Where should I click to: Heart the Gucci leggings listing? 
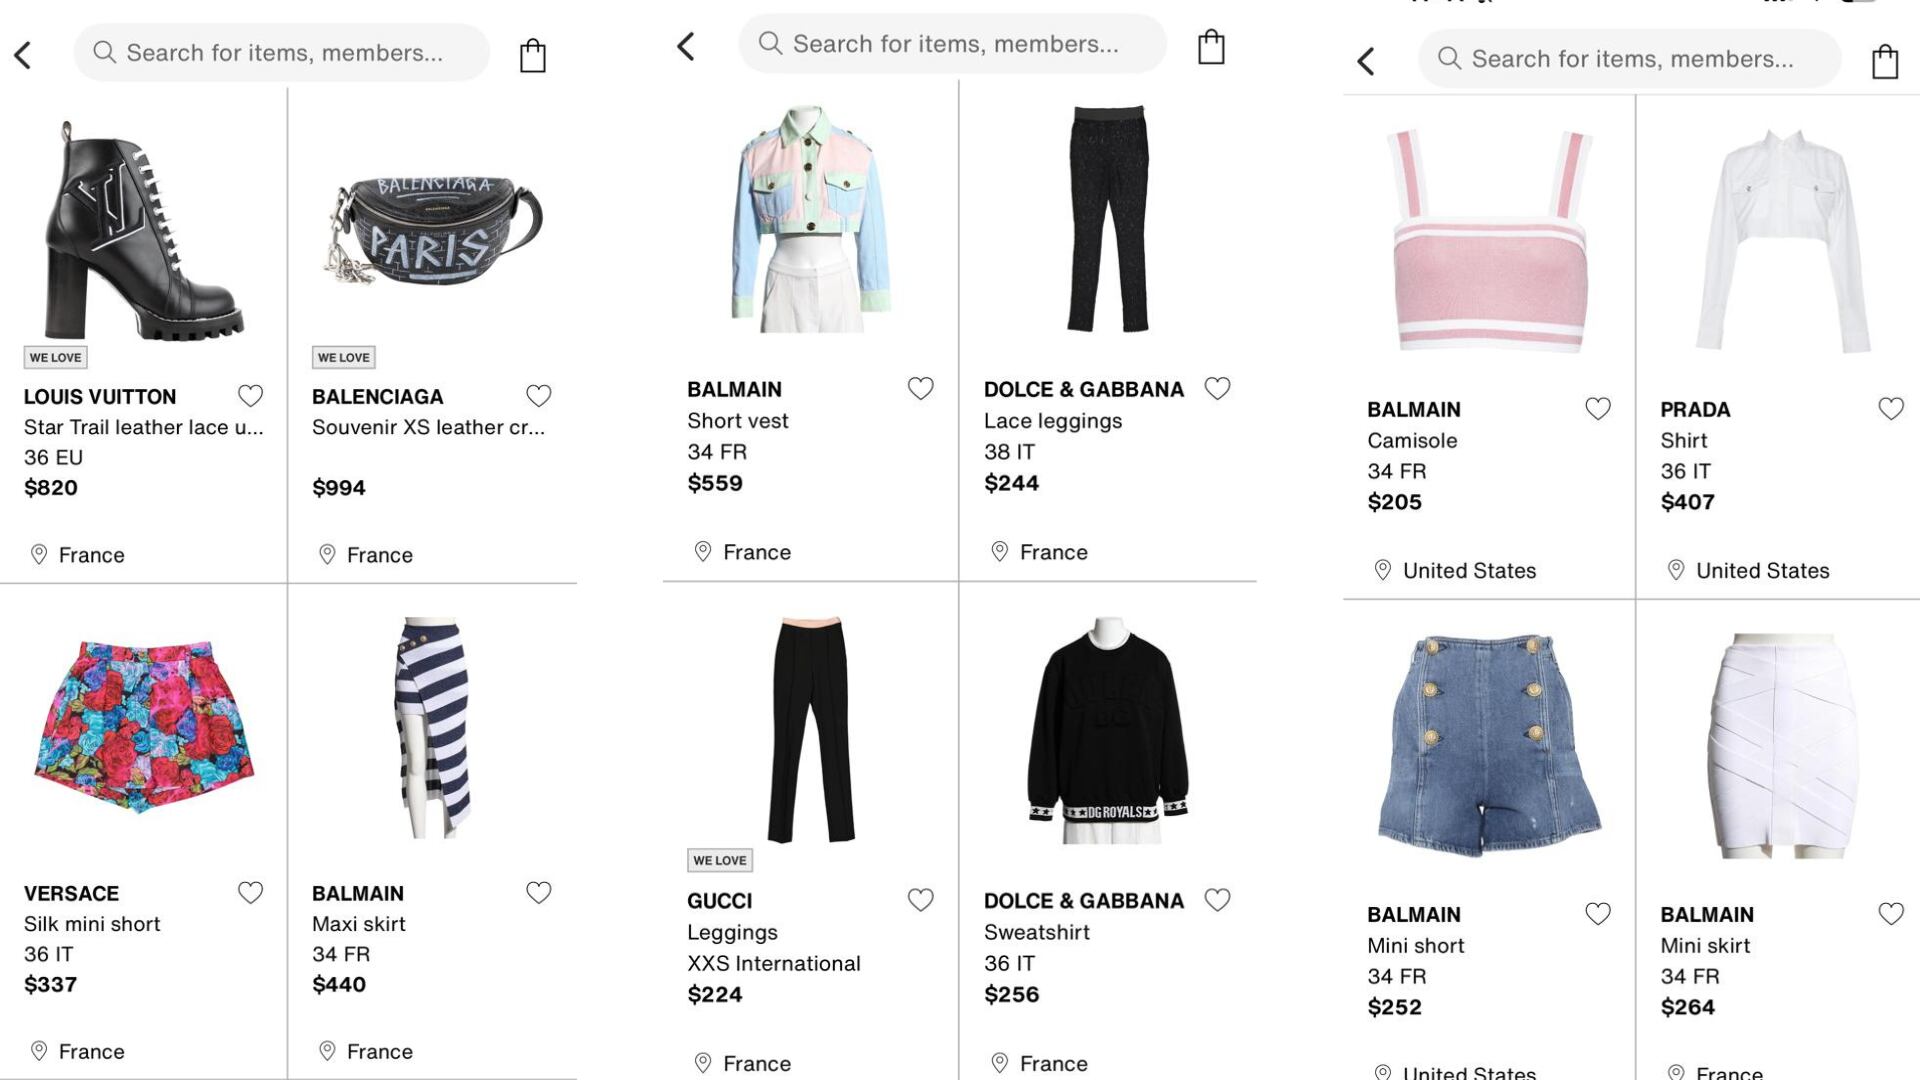click(x=920, y=900)
